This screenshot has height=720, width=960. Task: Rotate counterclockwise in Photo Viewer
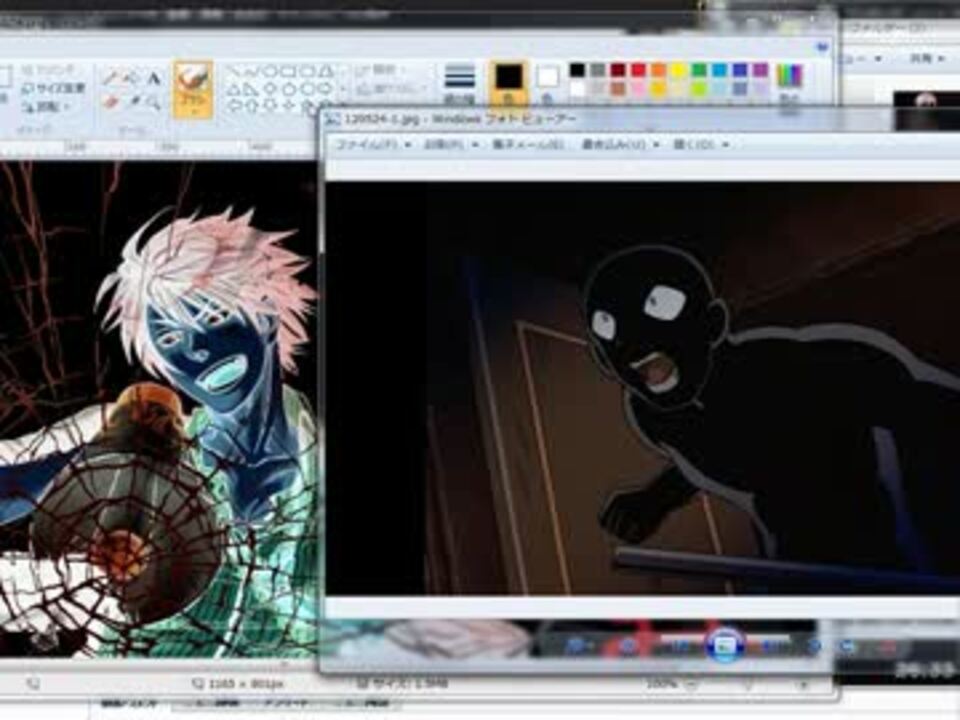(x=814, y=646)
